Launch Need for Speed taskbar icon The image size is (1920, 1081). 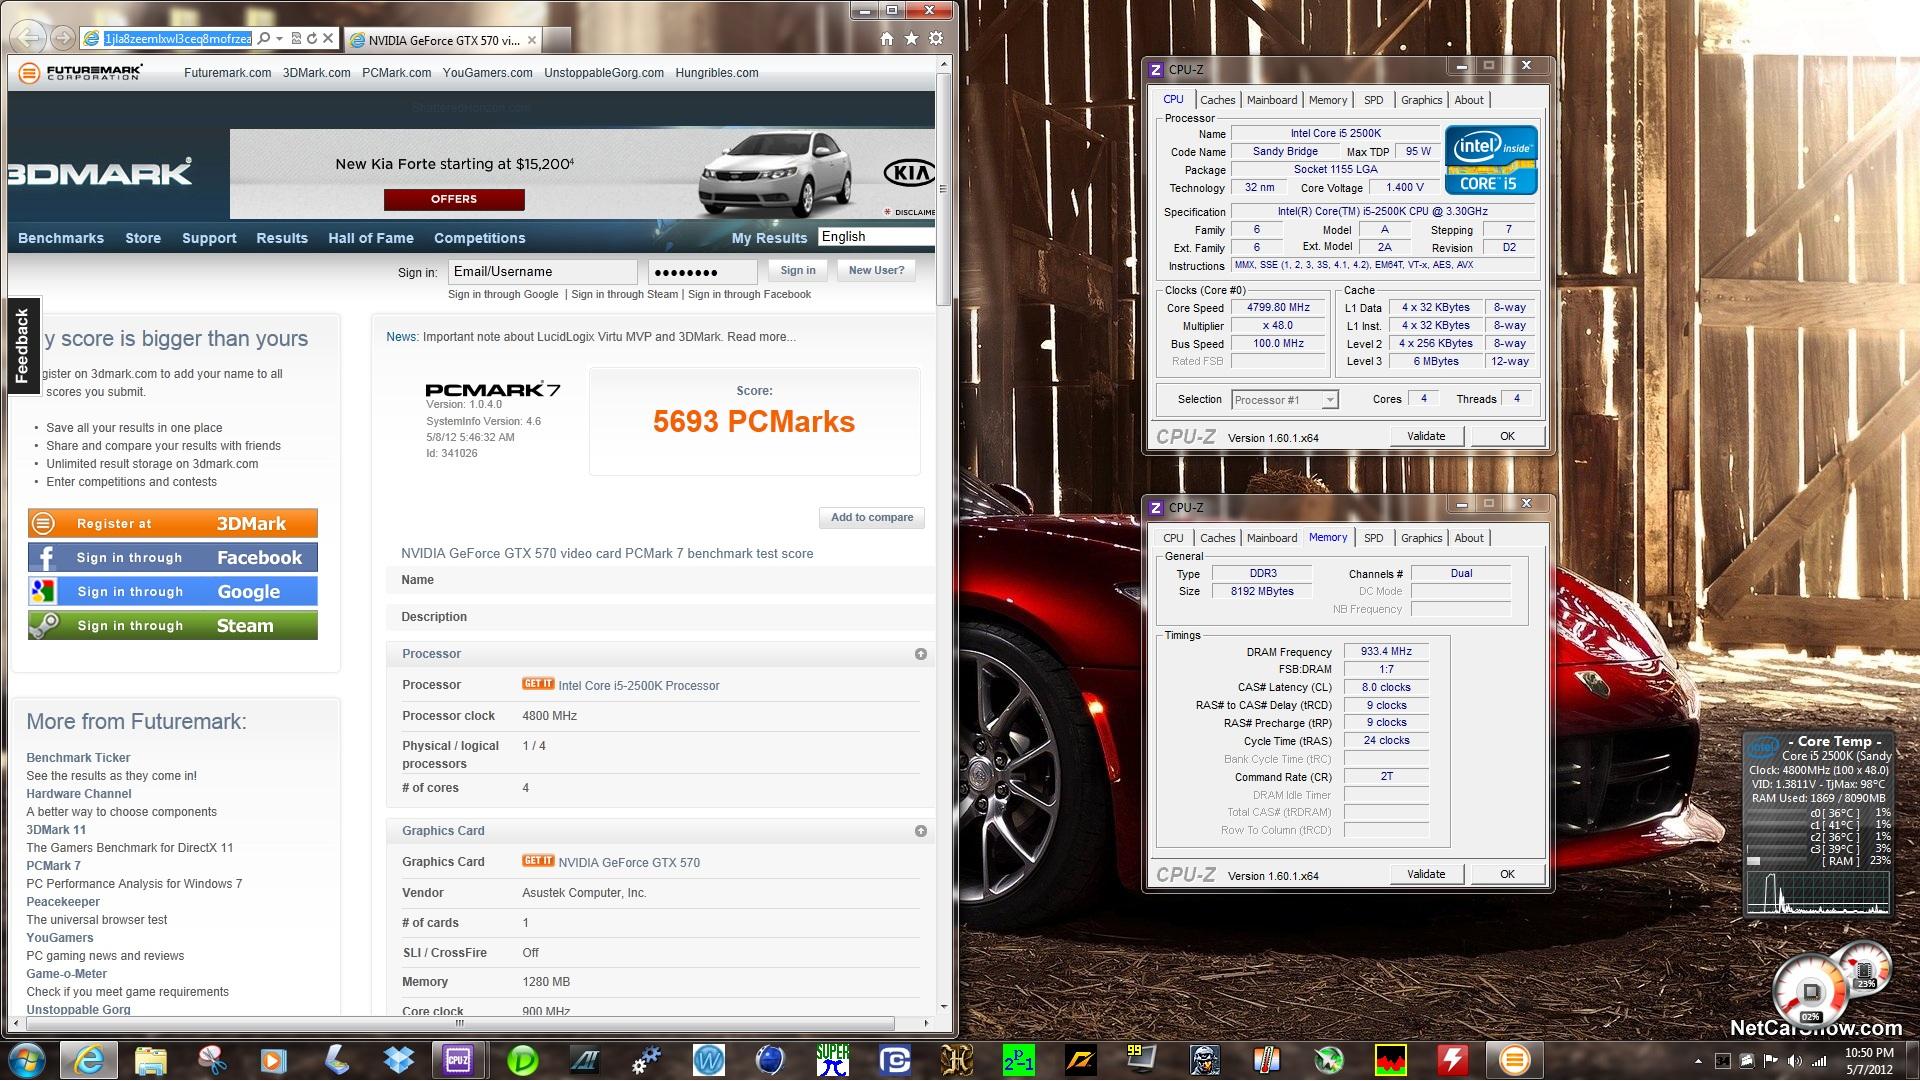coord(1081,1060)
